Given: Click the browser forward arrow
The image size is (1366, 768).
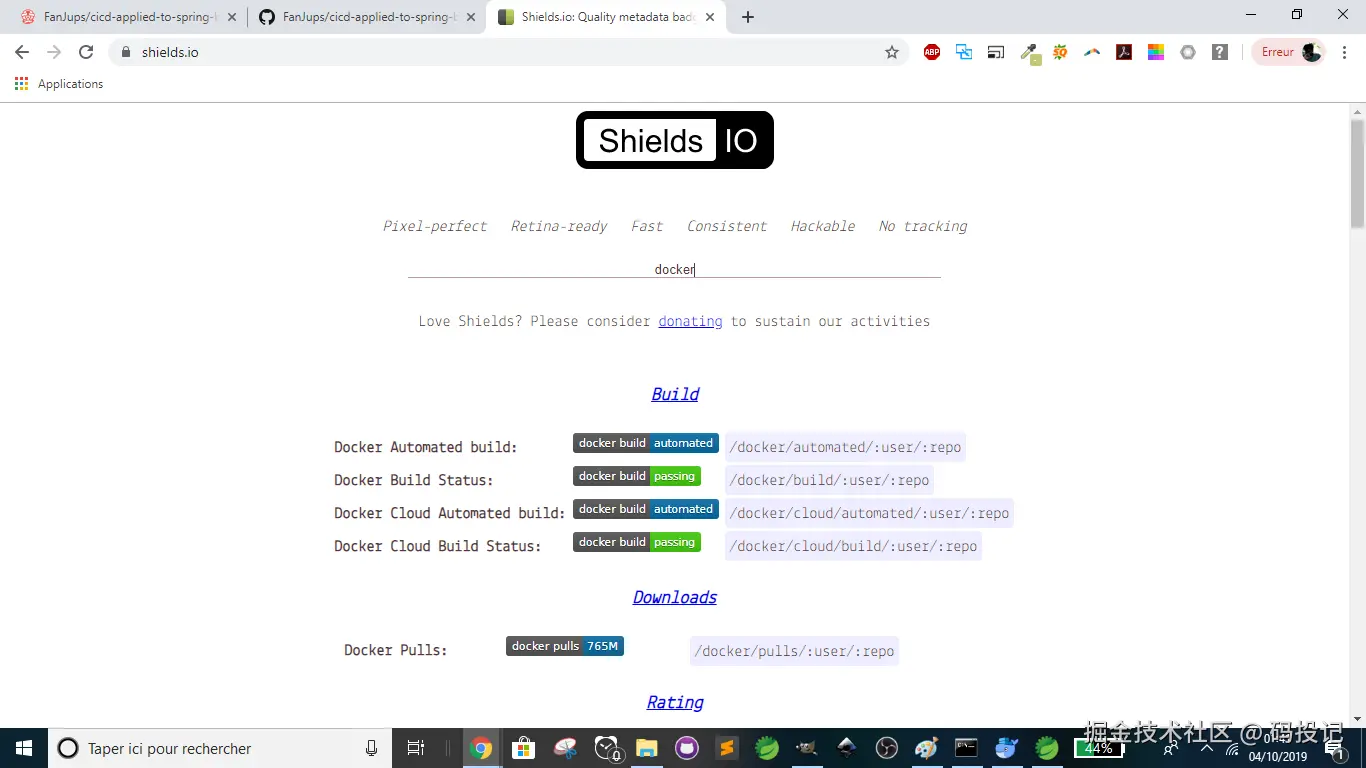Looking at the screenshot, I should [x=54, y=52].
